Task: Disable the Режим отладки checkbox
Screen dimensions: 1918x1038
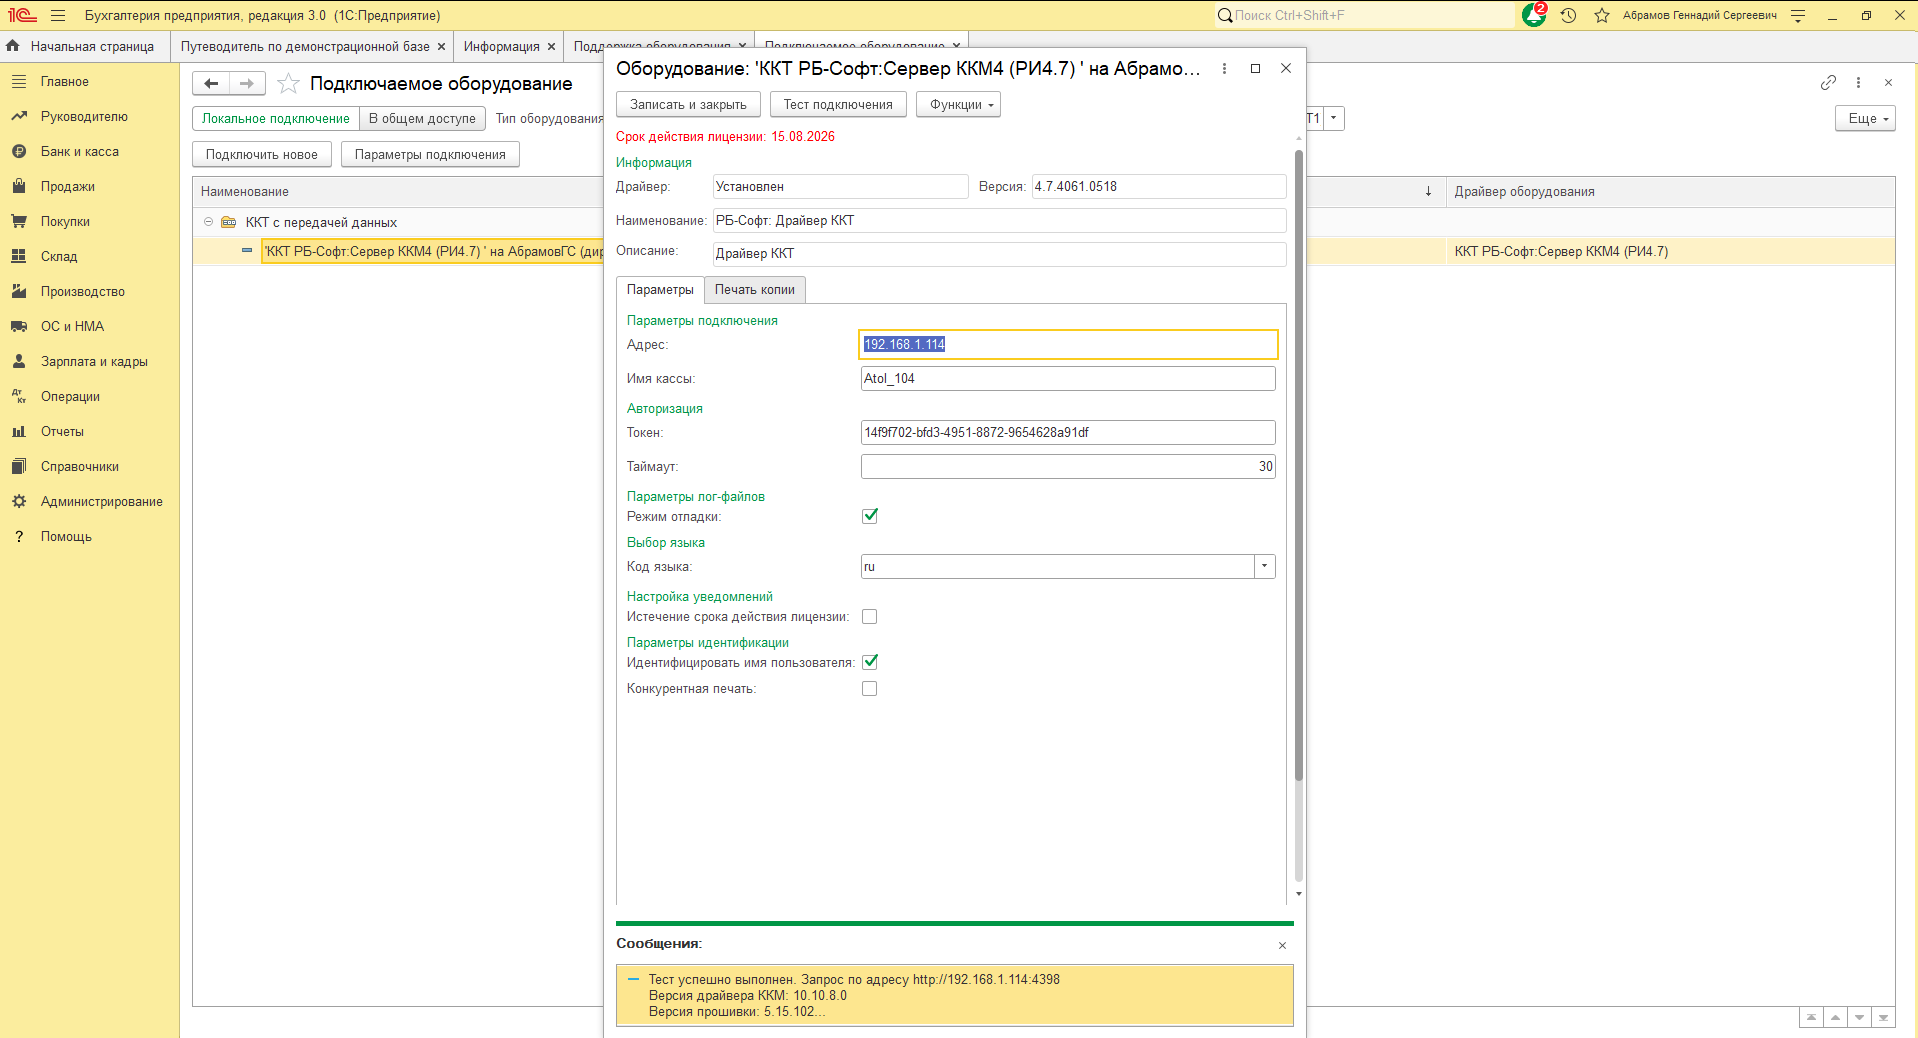Action: [x=870, y=516]
